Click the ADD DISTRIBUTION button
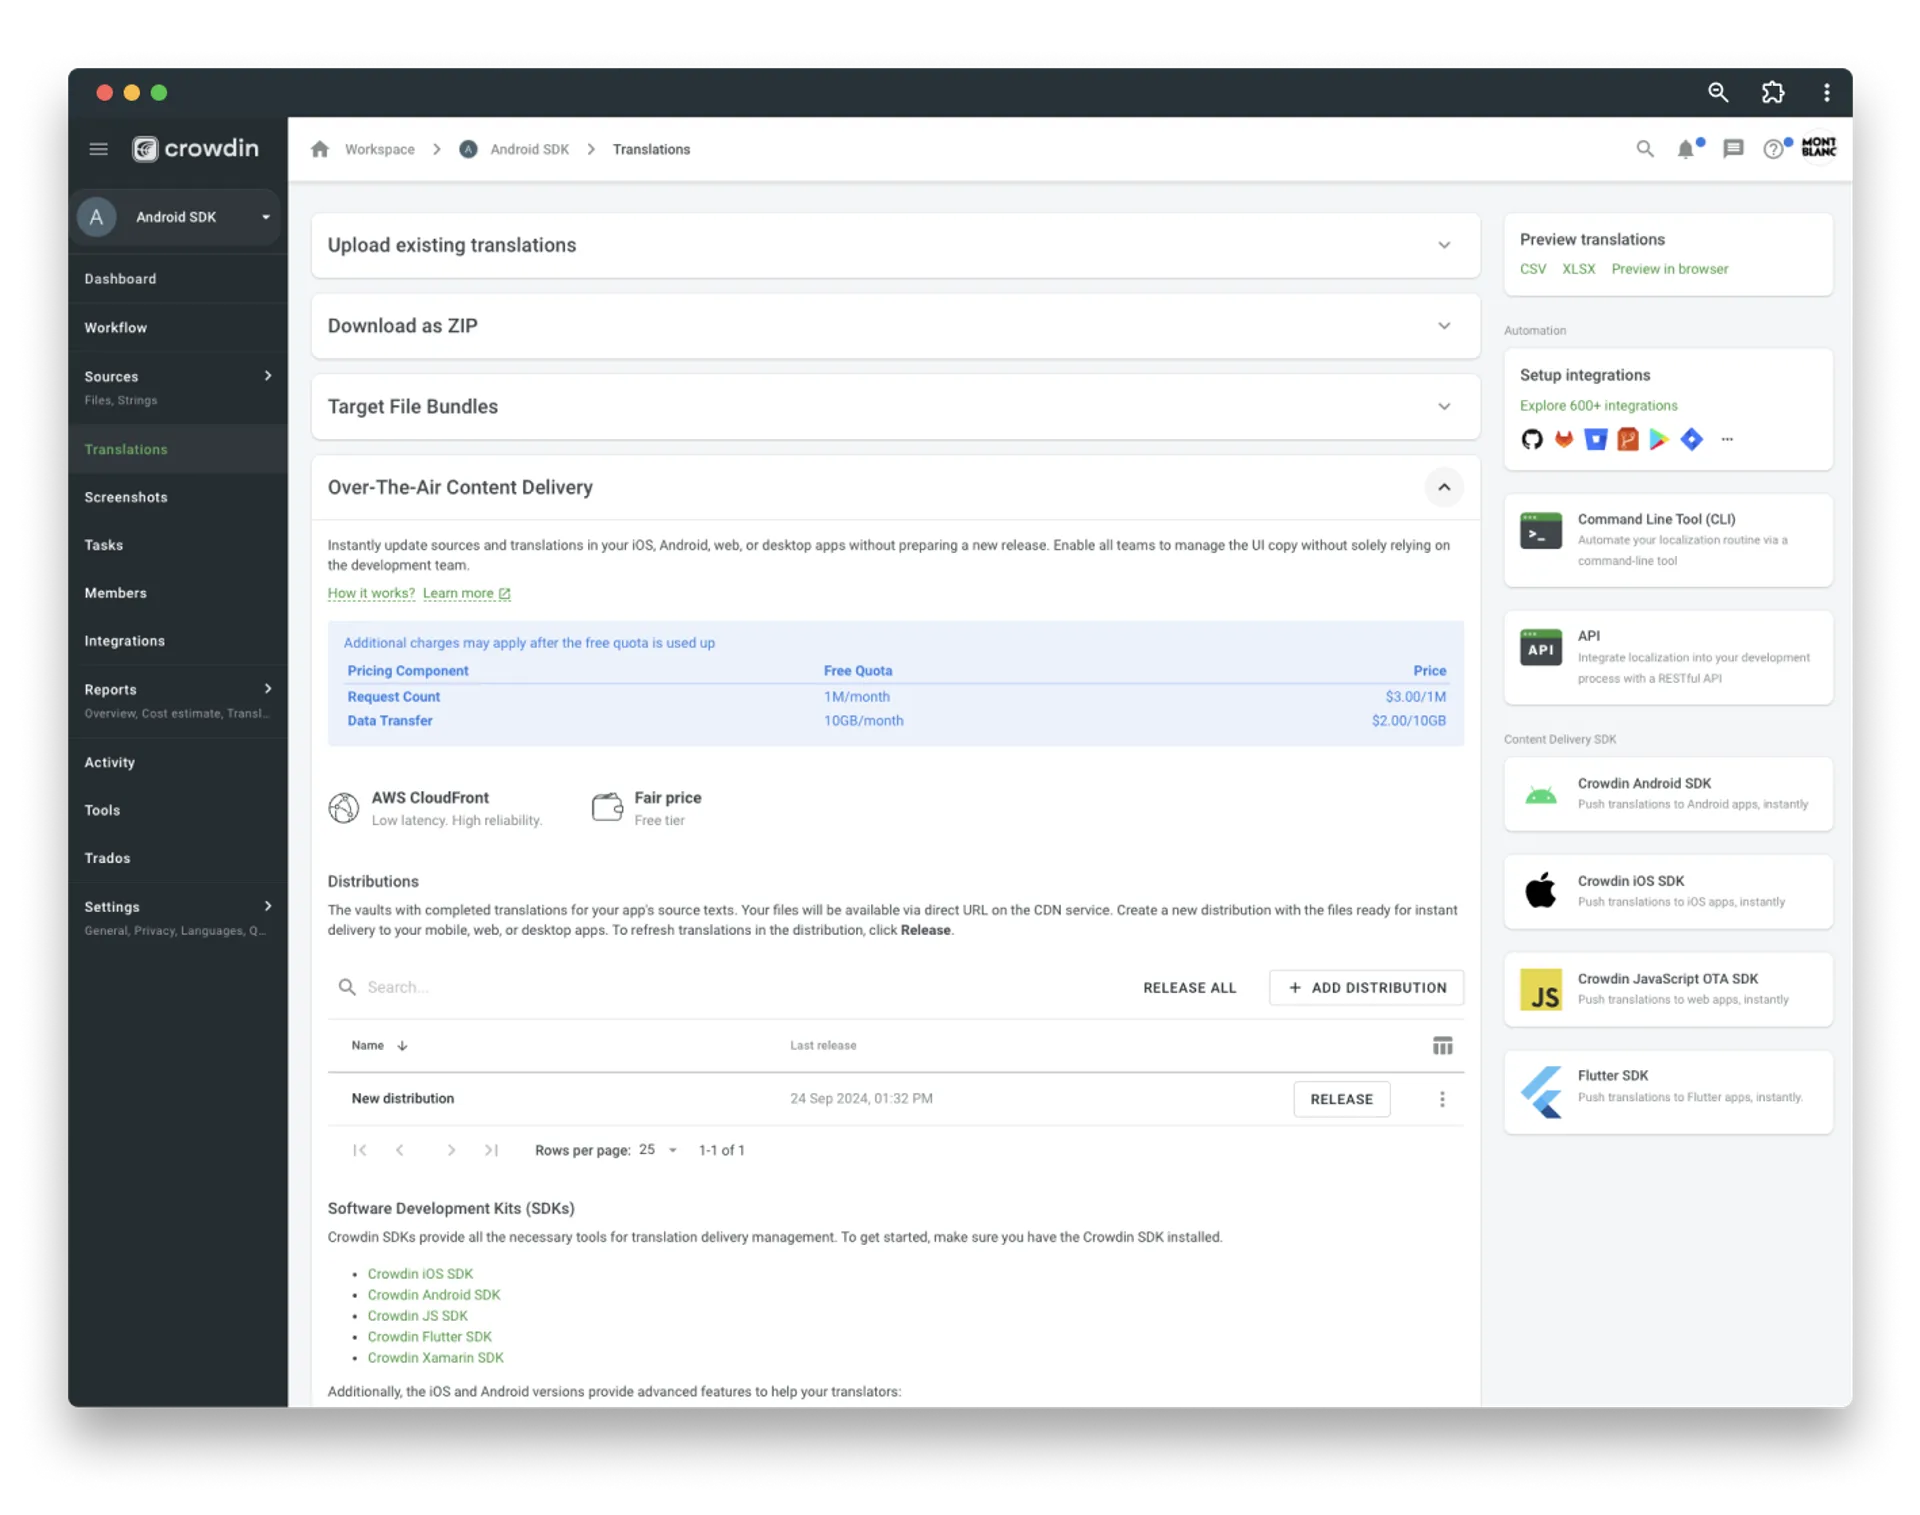The image size is (1920, 1515). click(x=1366, y=987)
